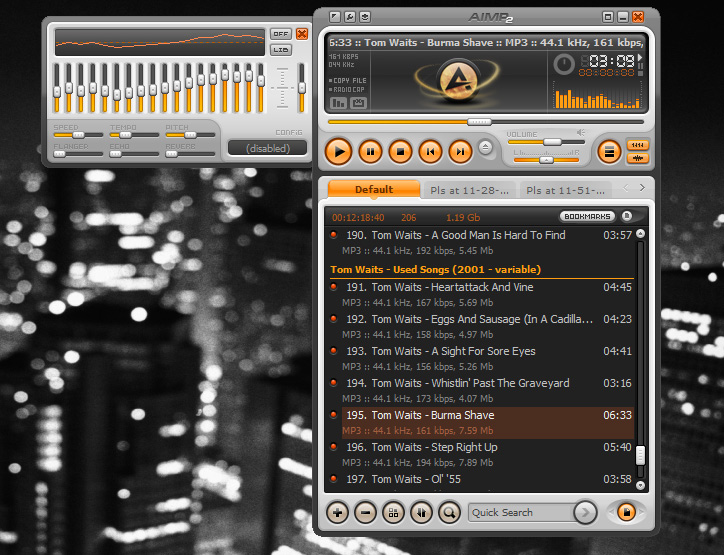Image resolution: width=724 pixels, height=555 pixels.
Task: Skip to the next track
Action: tap(460, 152)
